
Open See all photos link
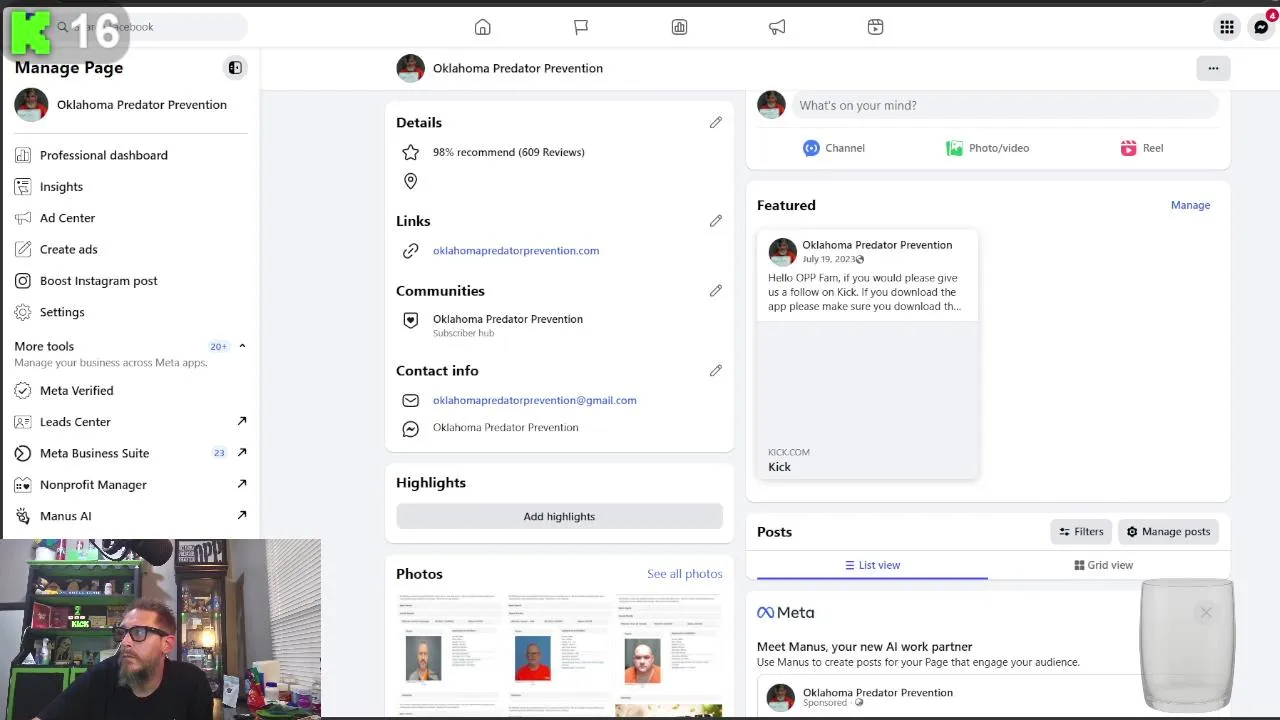click(684, 574)
